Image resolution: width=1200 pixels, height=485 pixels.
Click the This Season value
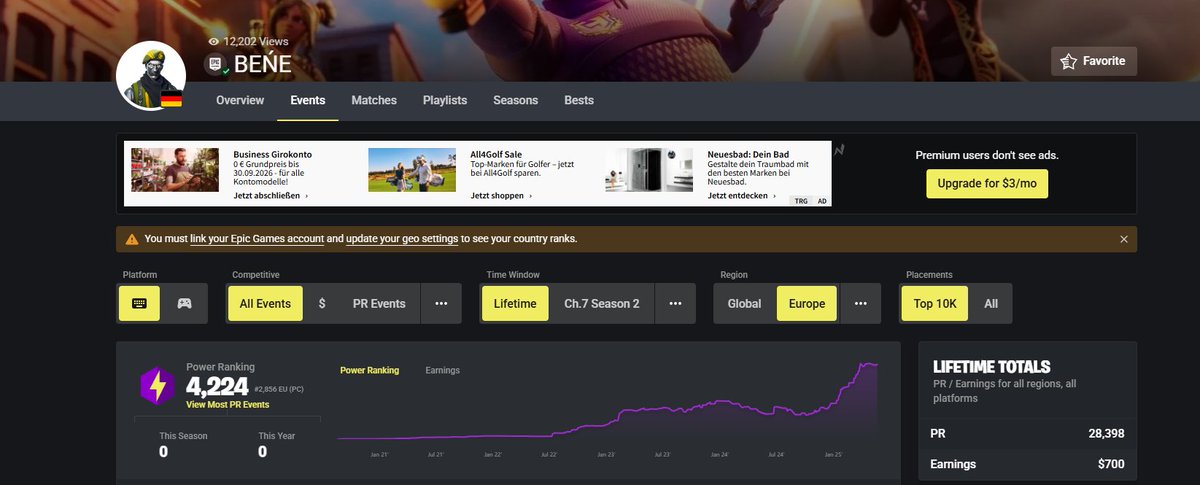pos(163,452)
